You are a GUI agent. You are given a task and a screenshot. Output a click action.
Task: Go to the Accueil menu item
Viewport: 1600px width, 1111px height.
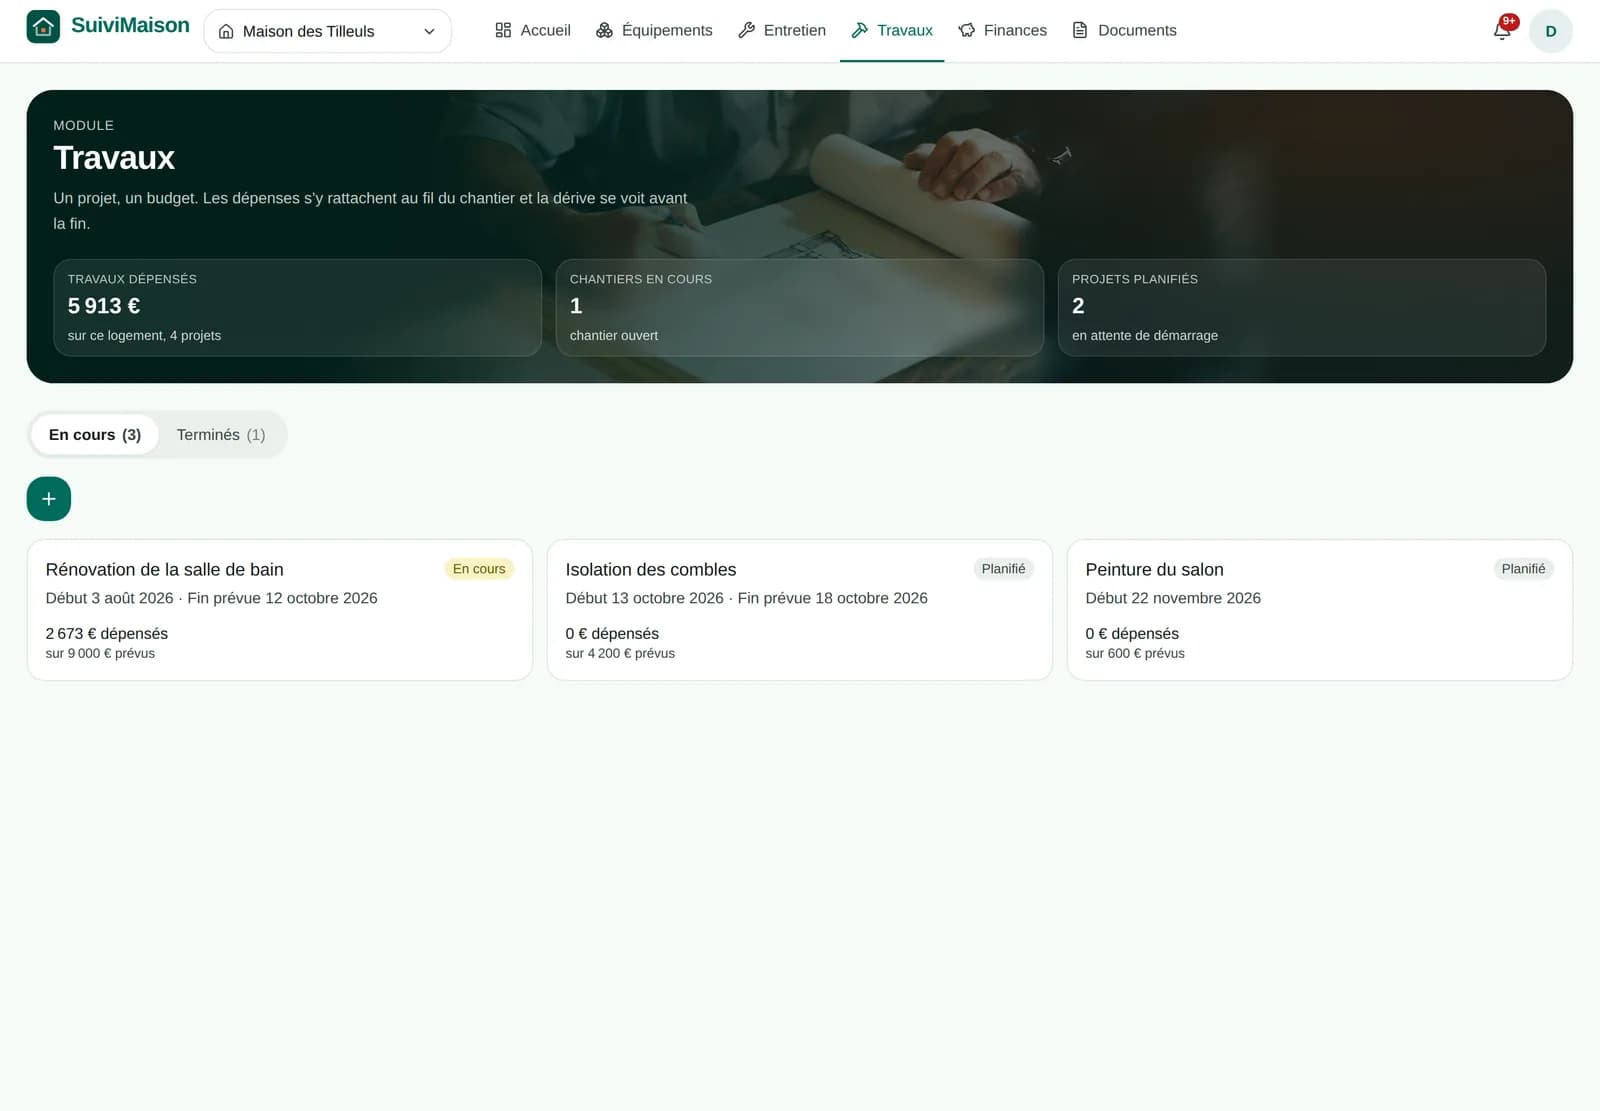533,31
